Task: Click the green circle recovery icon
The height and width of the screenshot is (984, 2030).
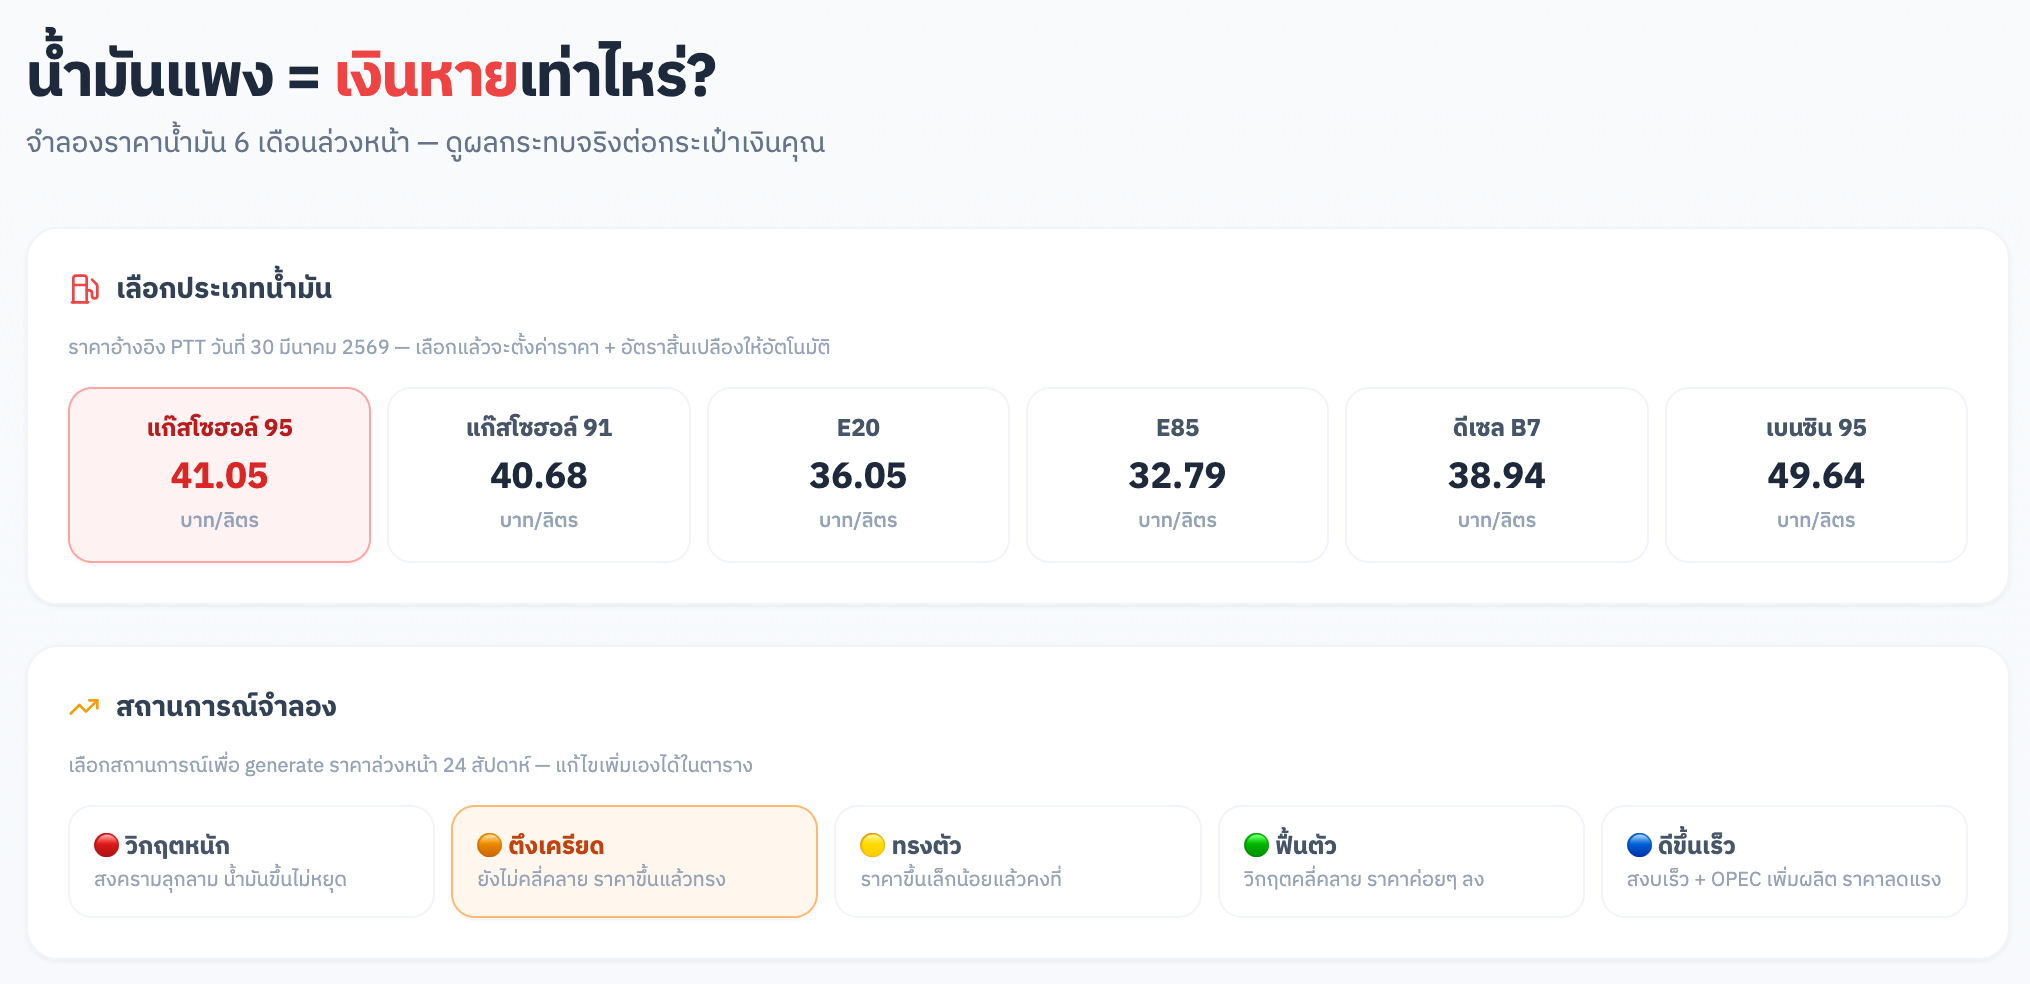Action: (1256, 845)
